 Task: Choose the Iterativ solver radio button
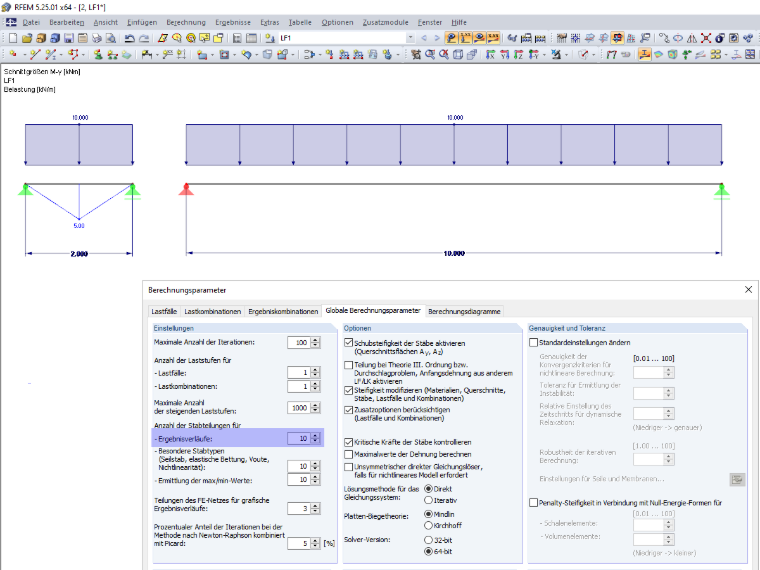tap(428, 500)
